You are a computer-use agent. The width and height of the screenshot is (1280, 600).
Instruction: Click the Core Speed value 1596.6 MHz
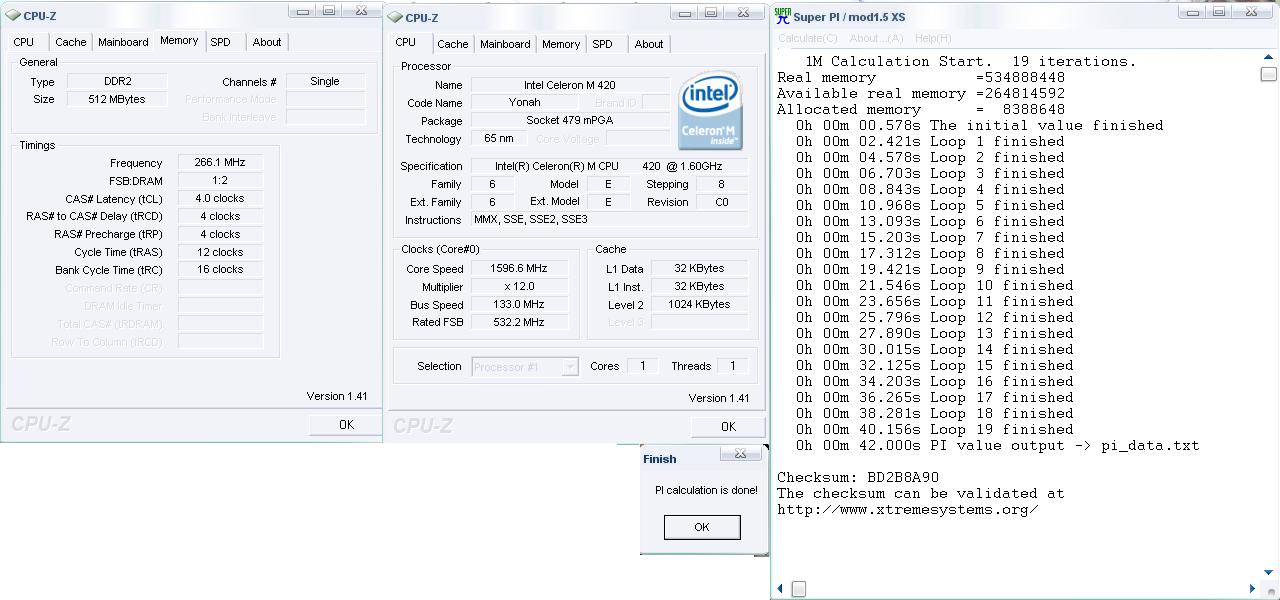click(x=520, y=268)
